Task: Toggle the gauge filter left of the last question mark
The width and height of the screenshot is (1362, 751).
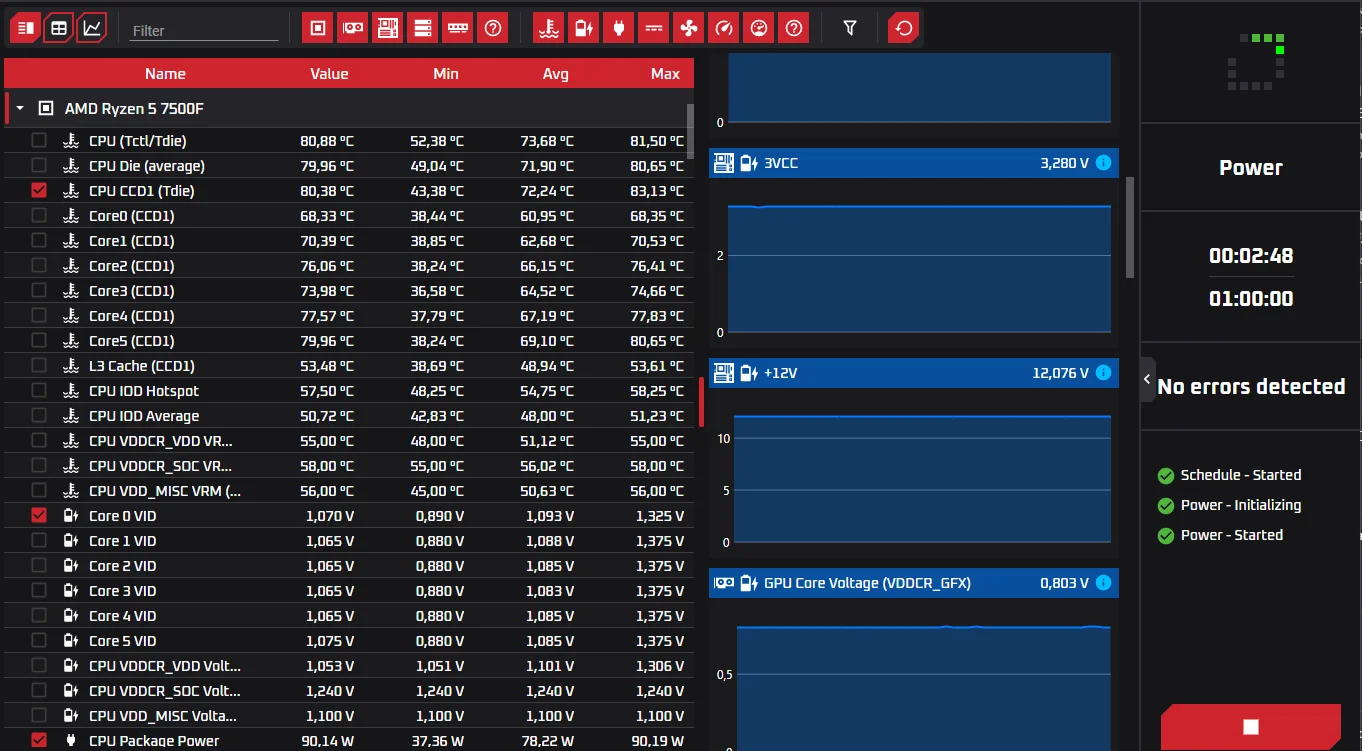Action: coord(758,28)
